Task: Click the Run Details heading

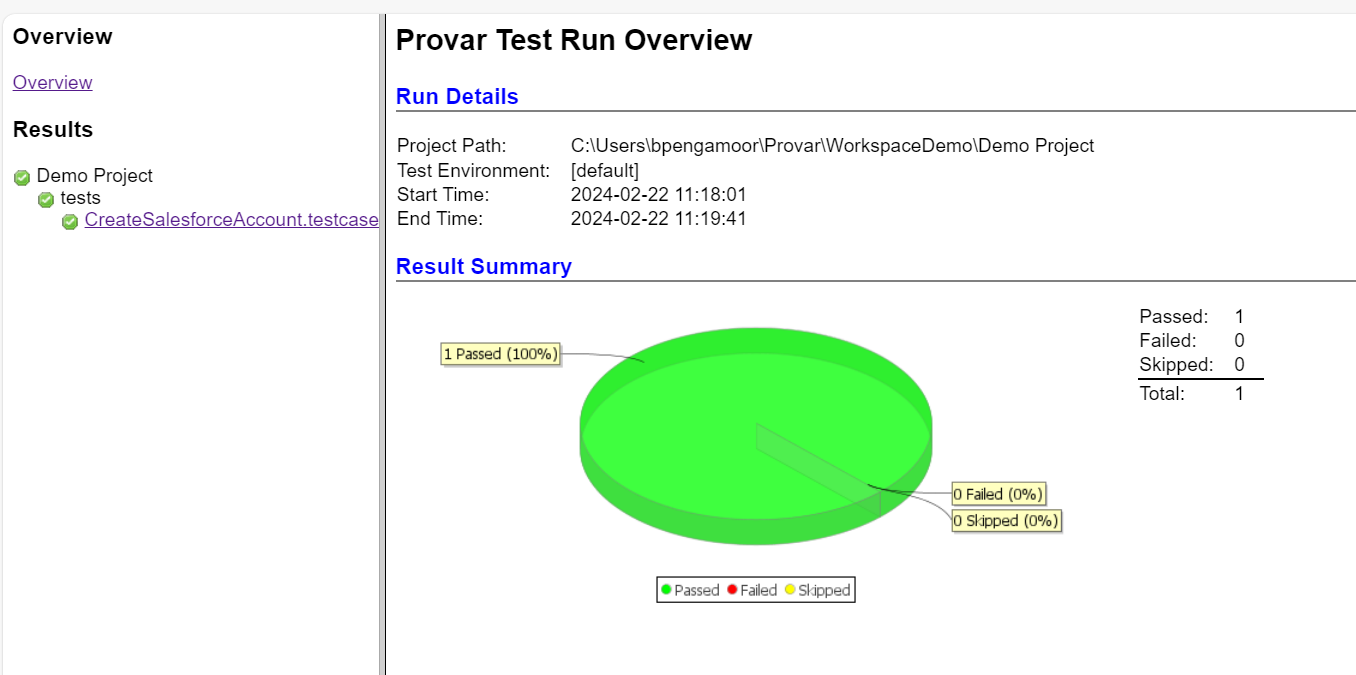Action: (x=457, y=97)
